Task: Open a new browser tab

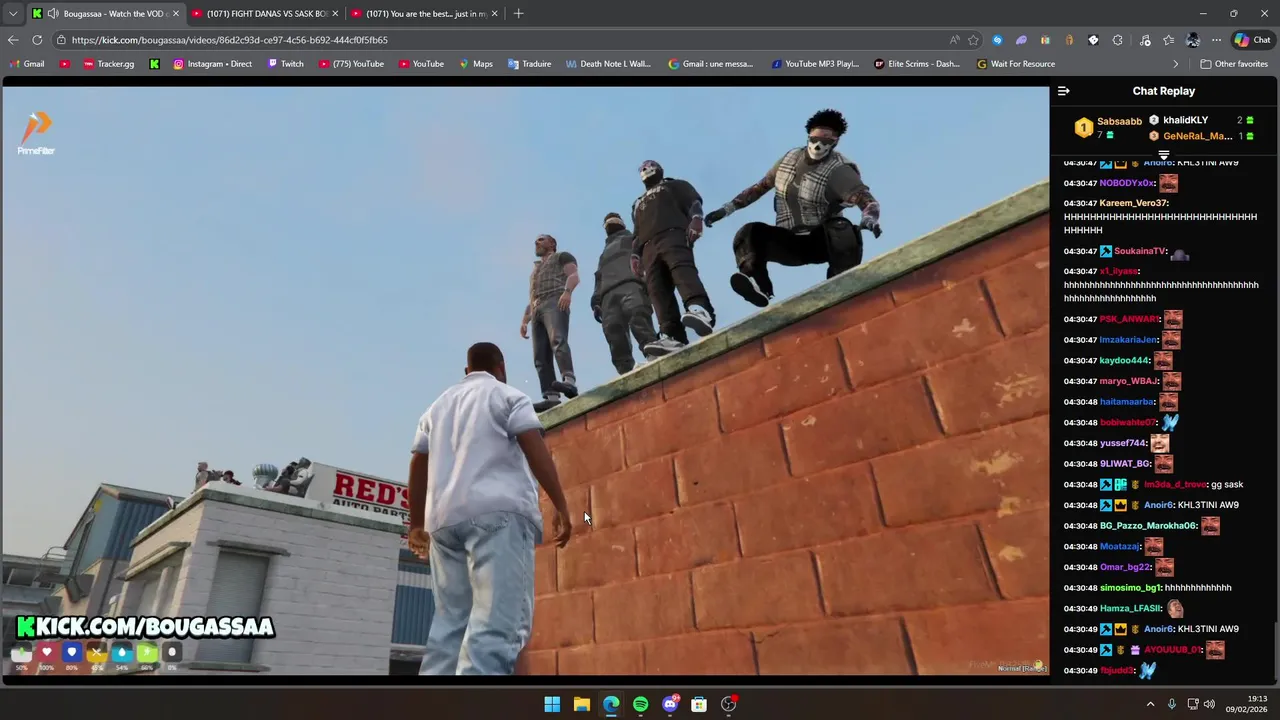Action: (518, 14)
